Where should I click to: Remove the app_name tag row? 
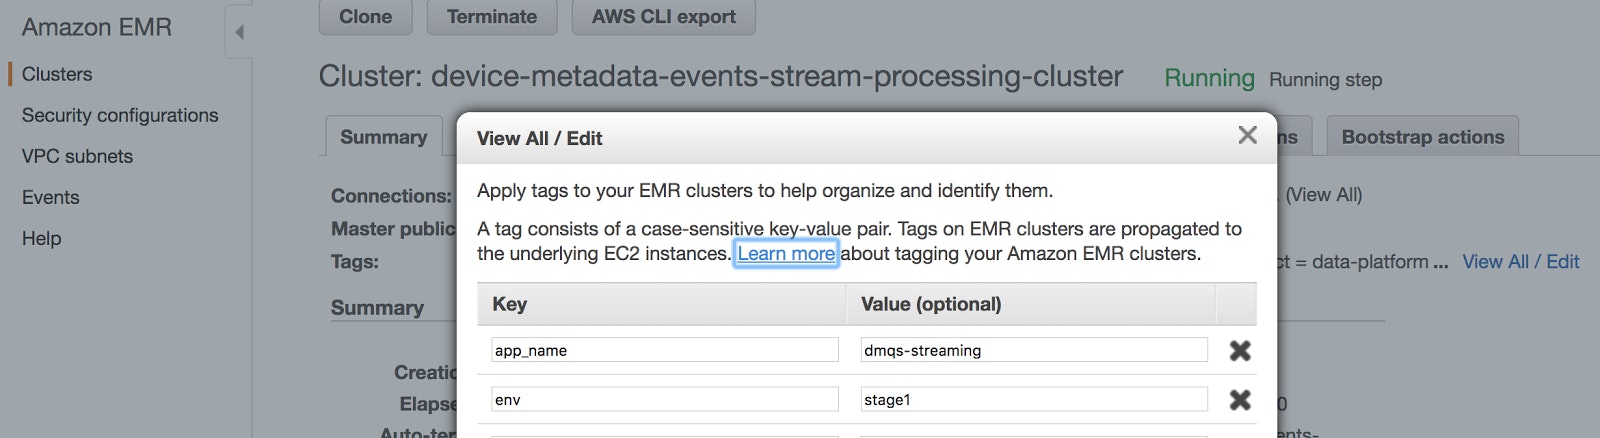click(1240, 350)
